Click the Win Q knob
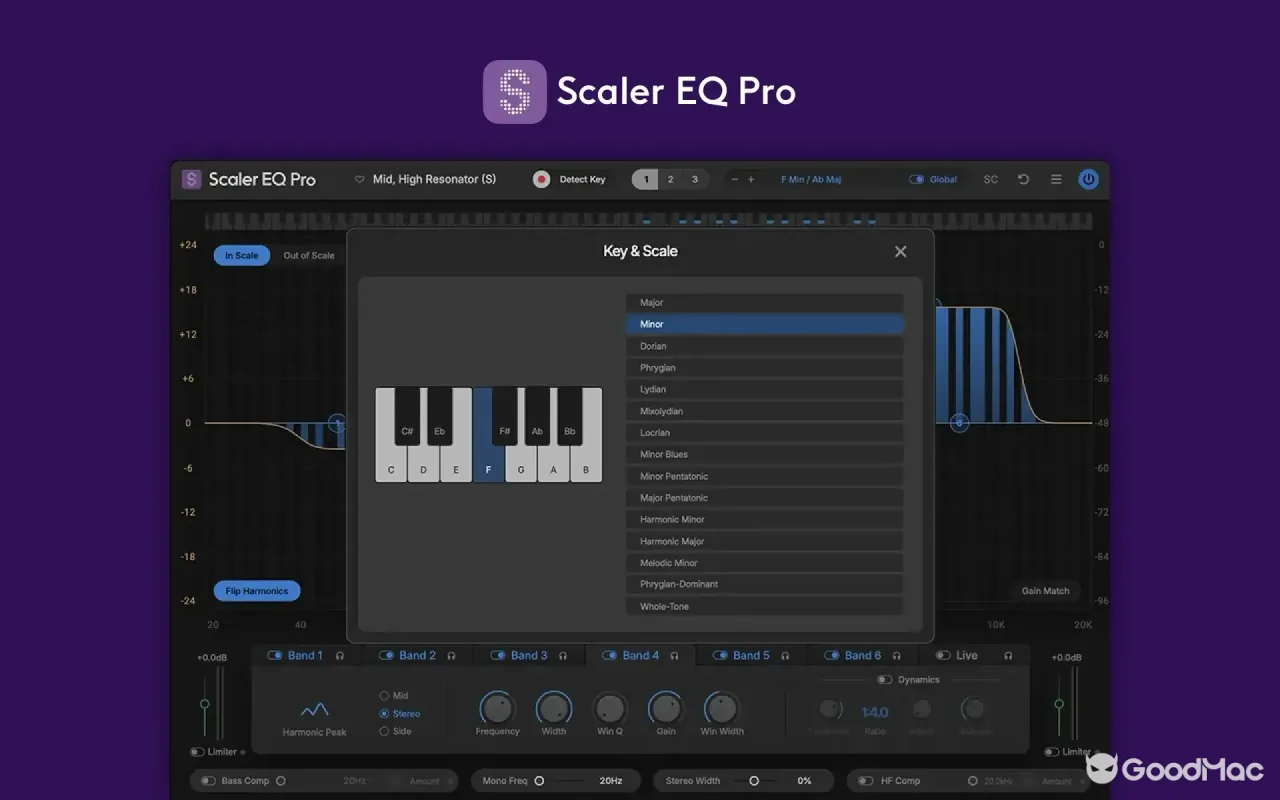 click(x=610, y=709)
